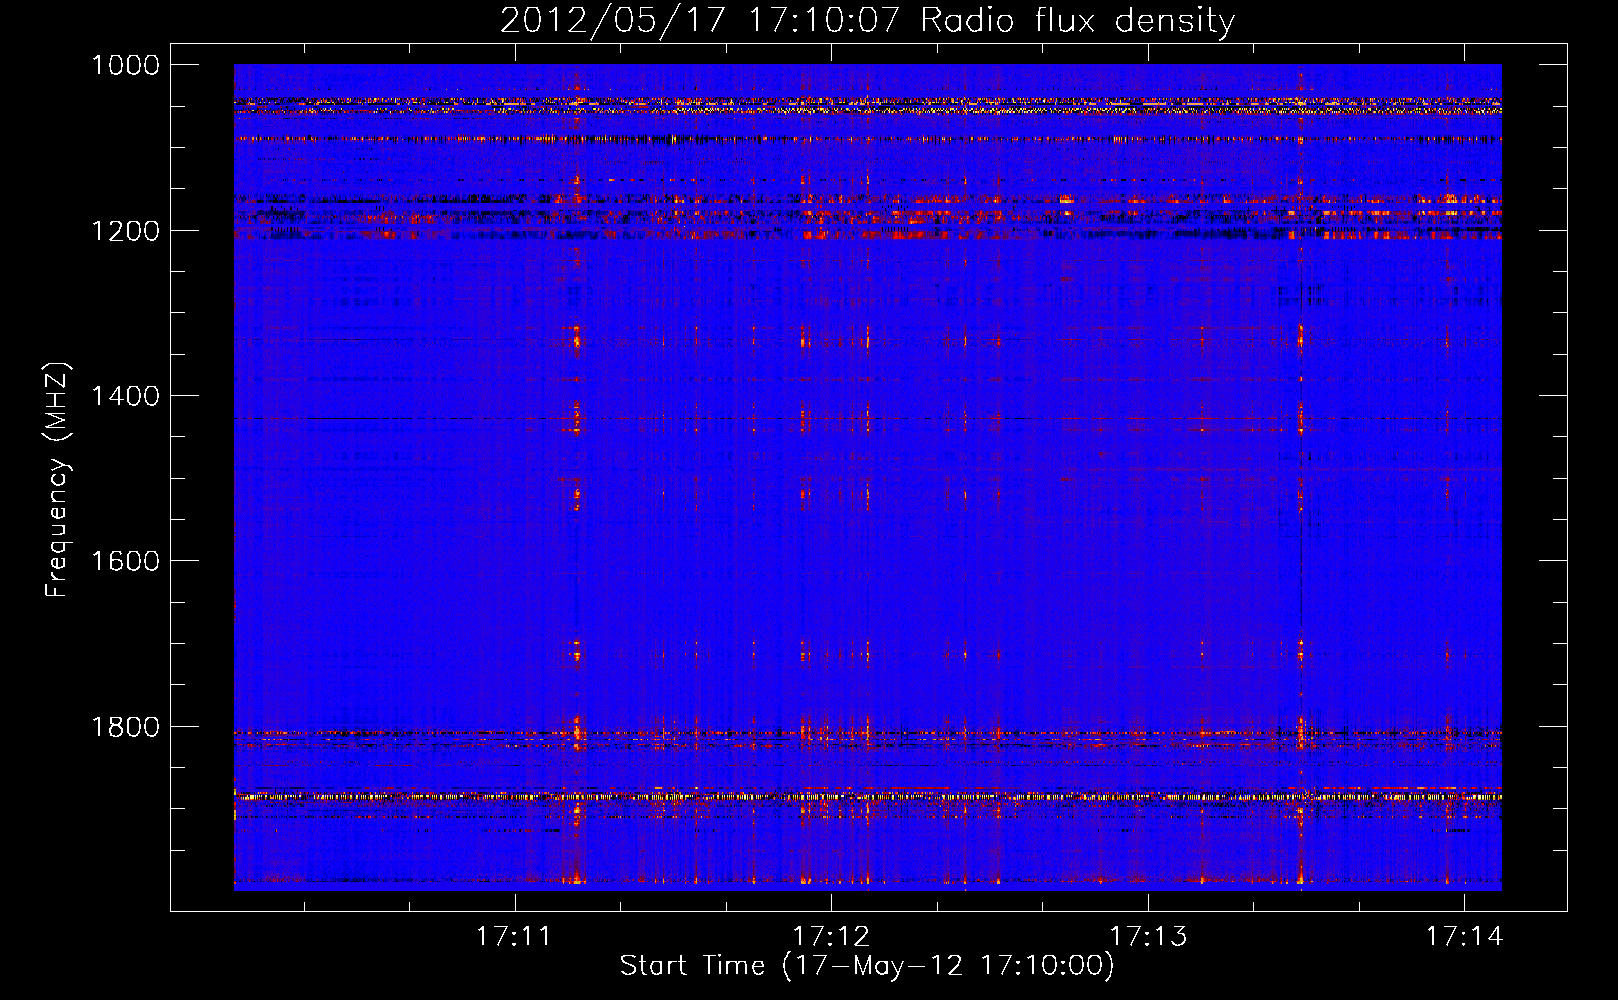The image size is (1618, 1000).
Task: Click the 1600 frequency tick label
Action: [125, 561]
